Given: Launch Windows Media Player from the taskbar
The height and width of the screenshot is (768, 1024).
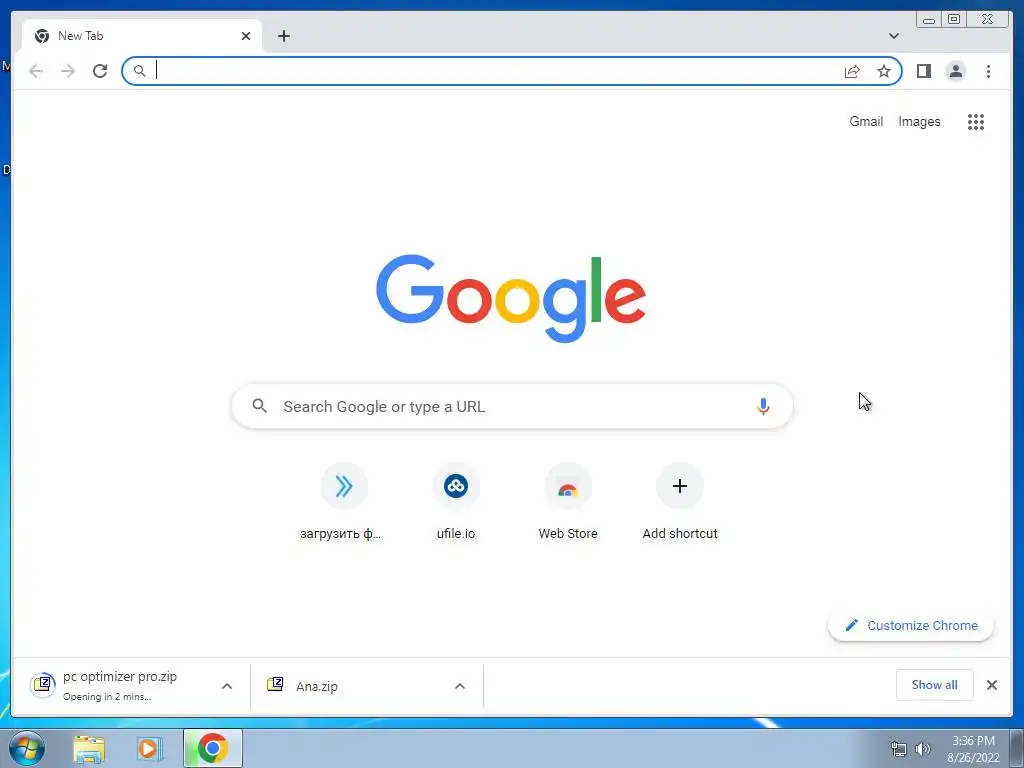Looking at the screenshot, I should [x=150, y=748].
